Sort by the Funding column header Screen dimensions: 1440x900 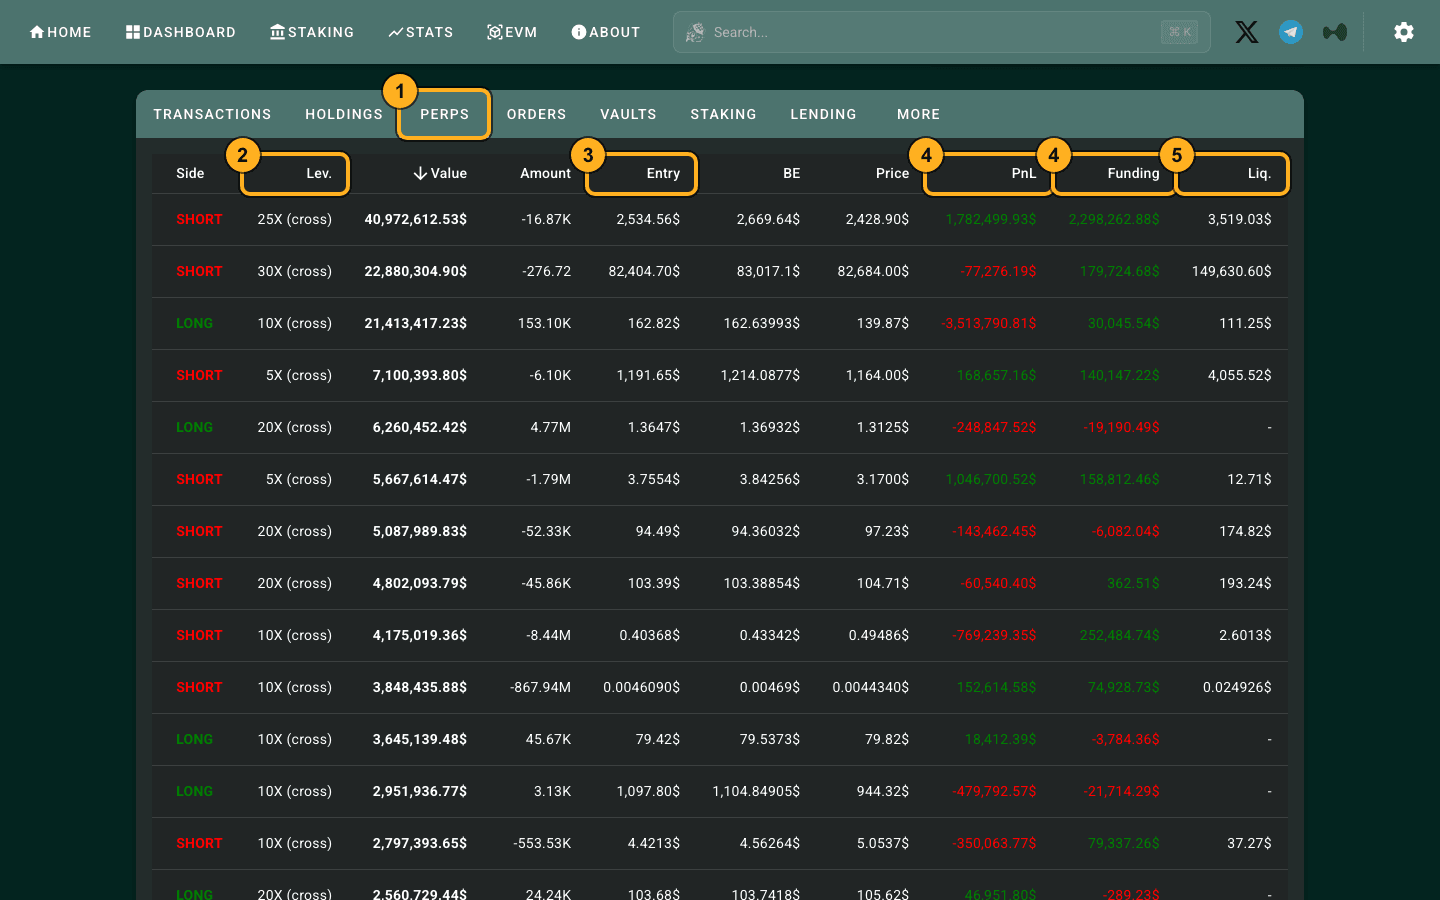1133,173
